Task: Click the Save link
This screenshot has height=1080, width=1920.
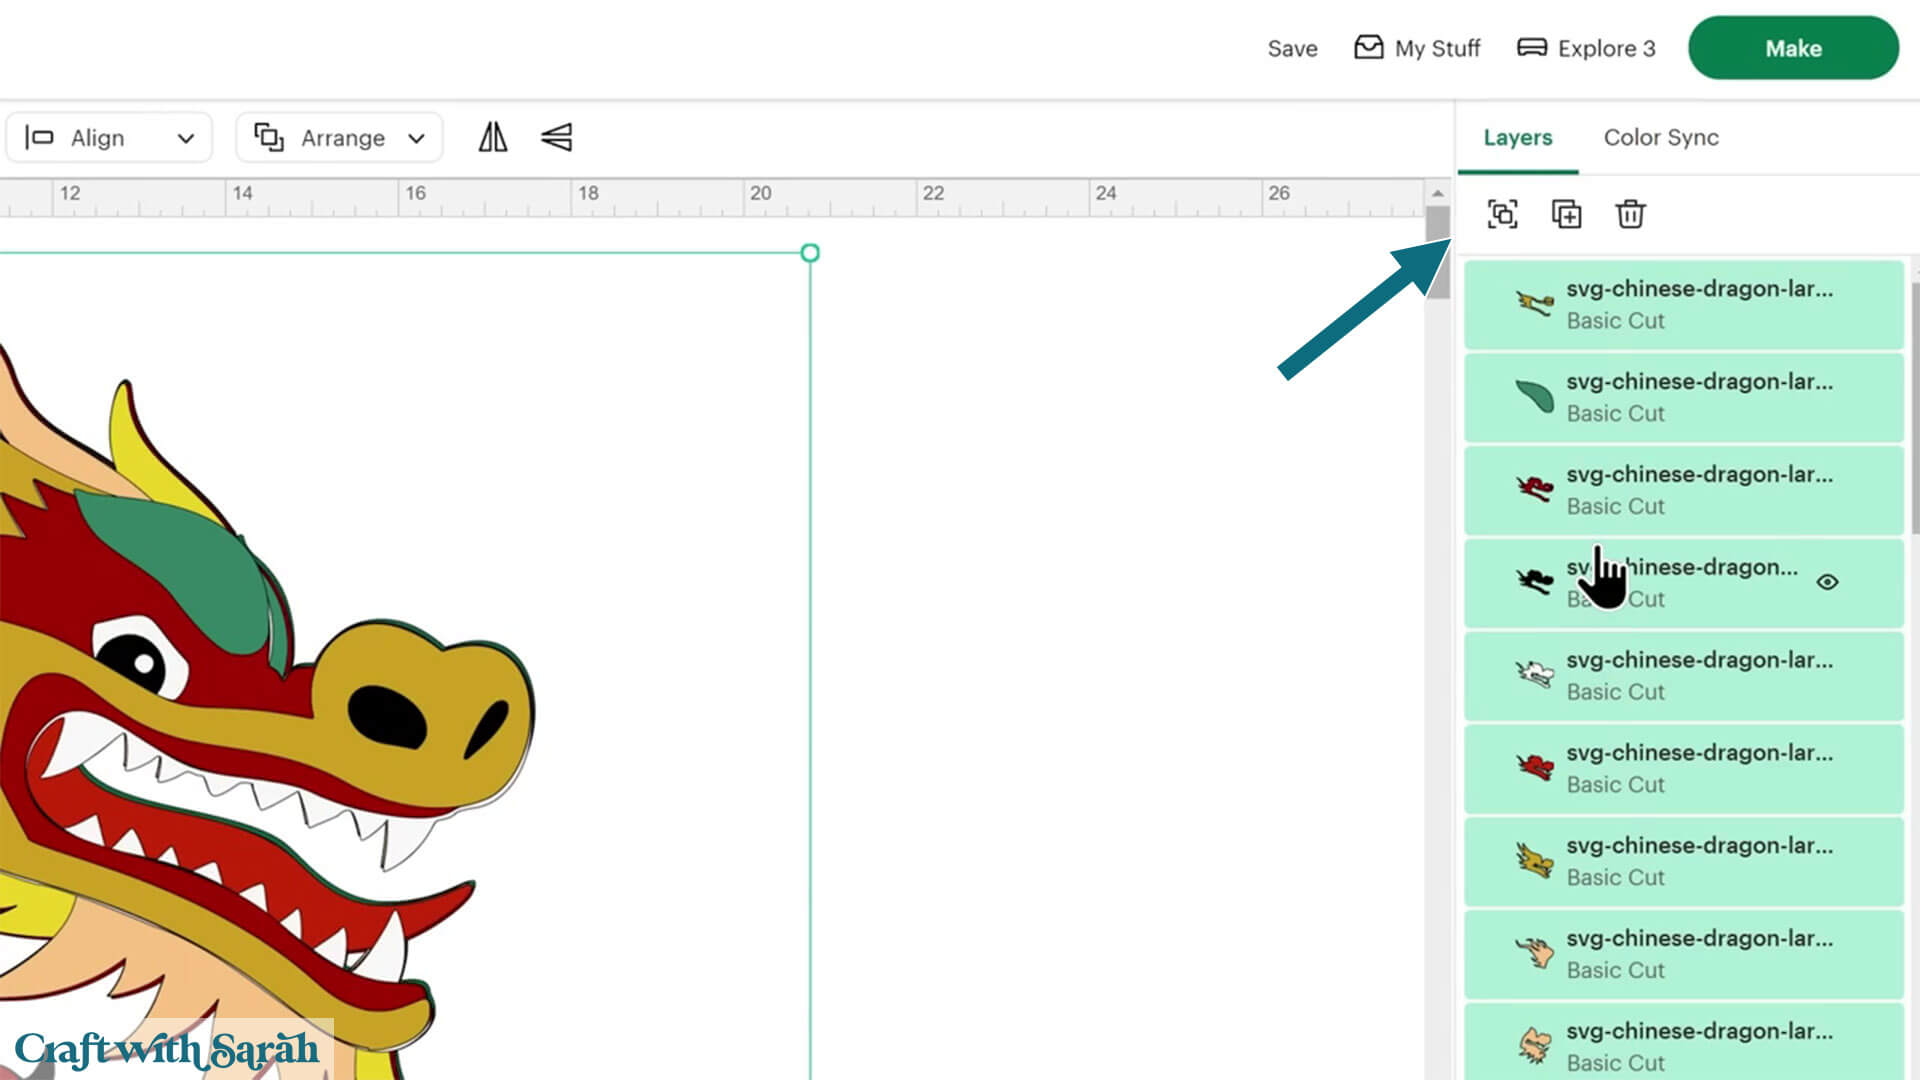Action: (1292, 48)
